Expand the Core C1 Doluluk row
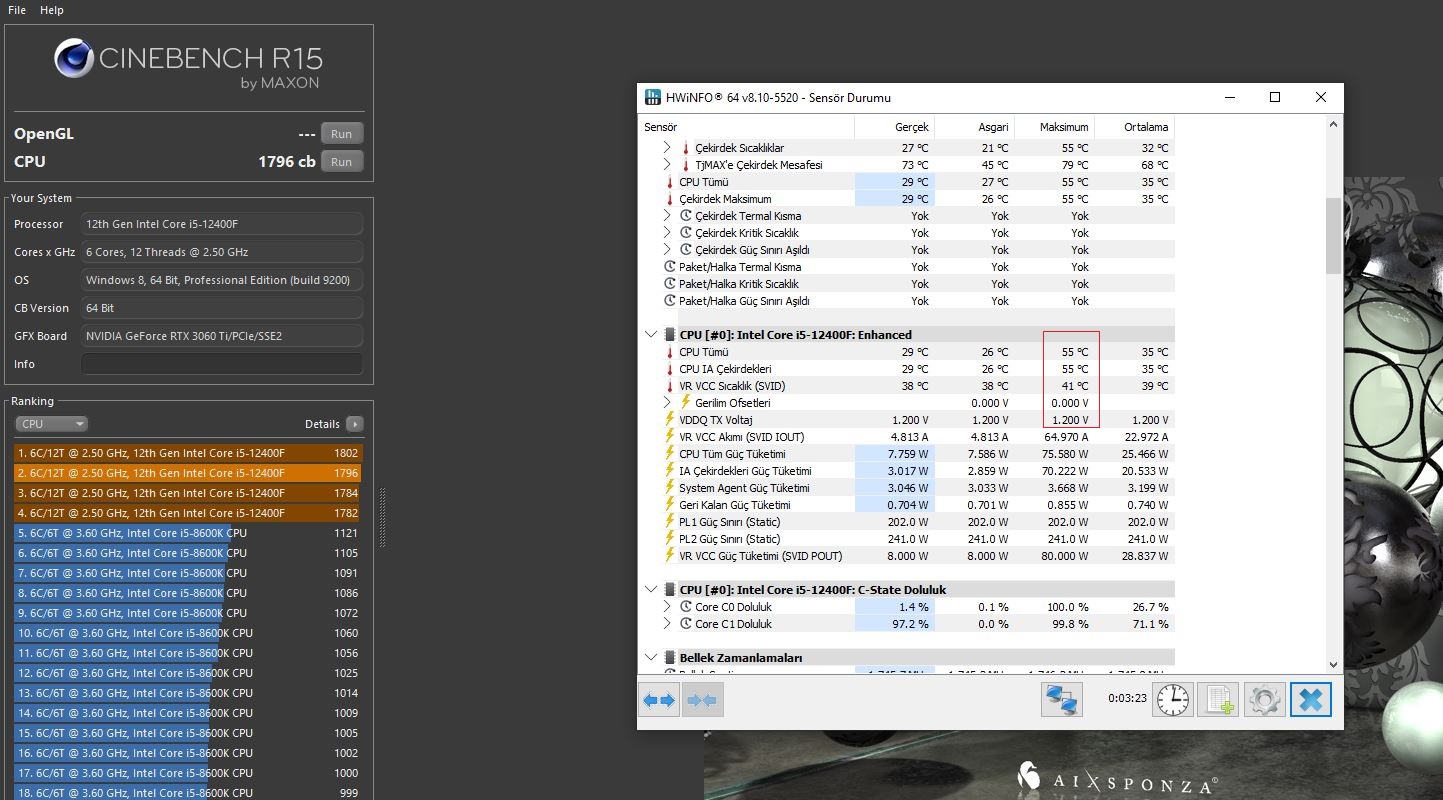Viewport: 1443px width, 800px height. (x=668, y=624)
